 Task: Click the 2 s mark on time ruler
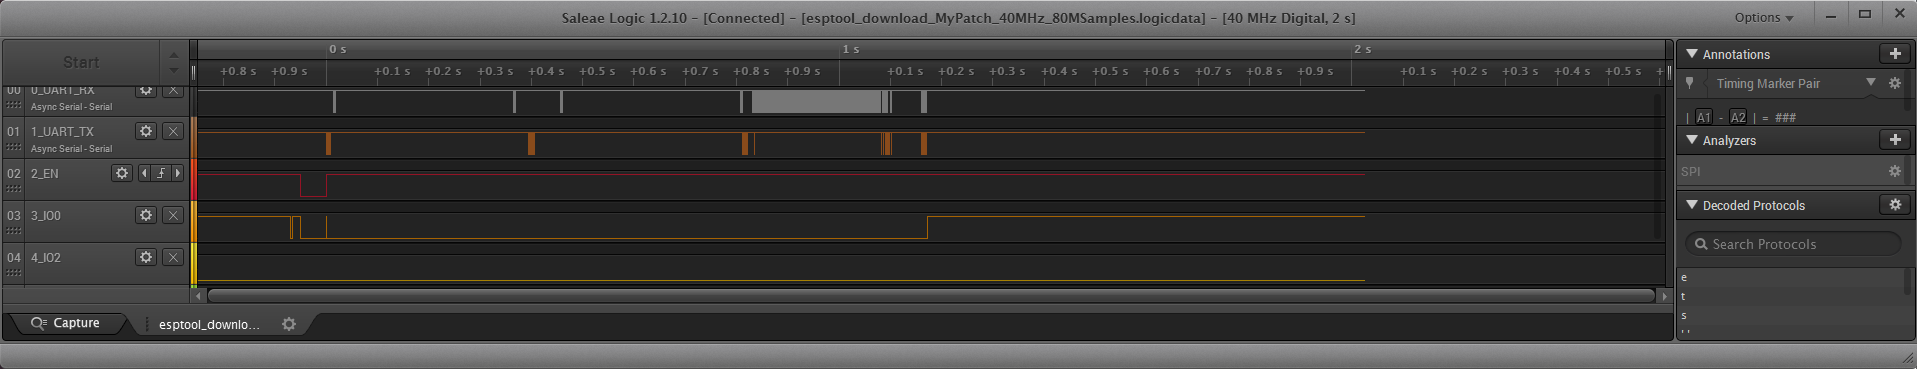click(x=1363, y=49)
